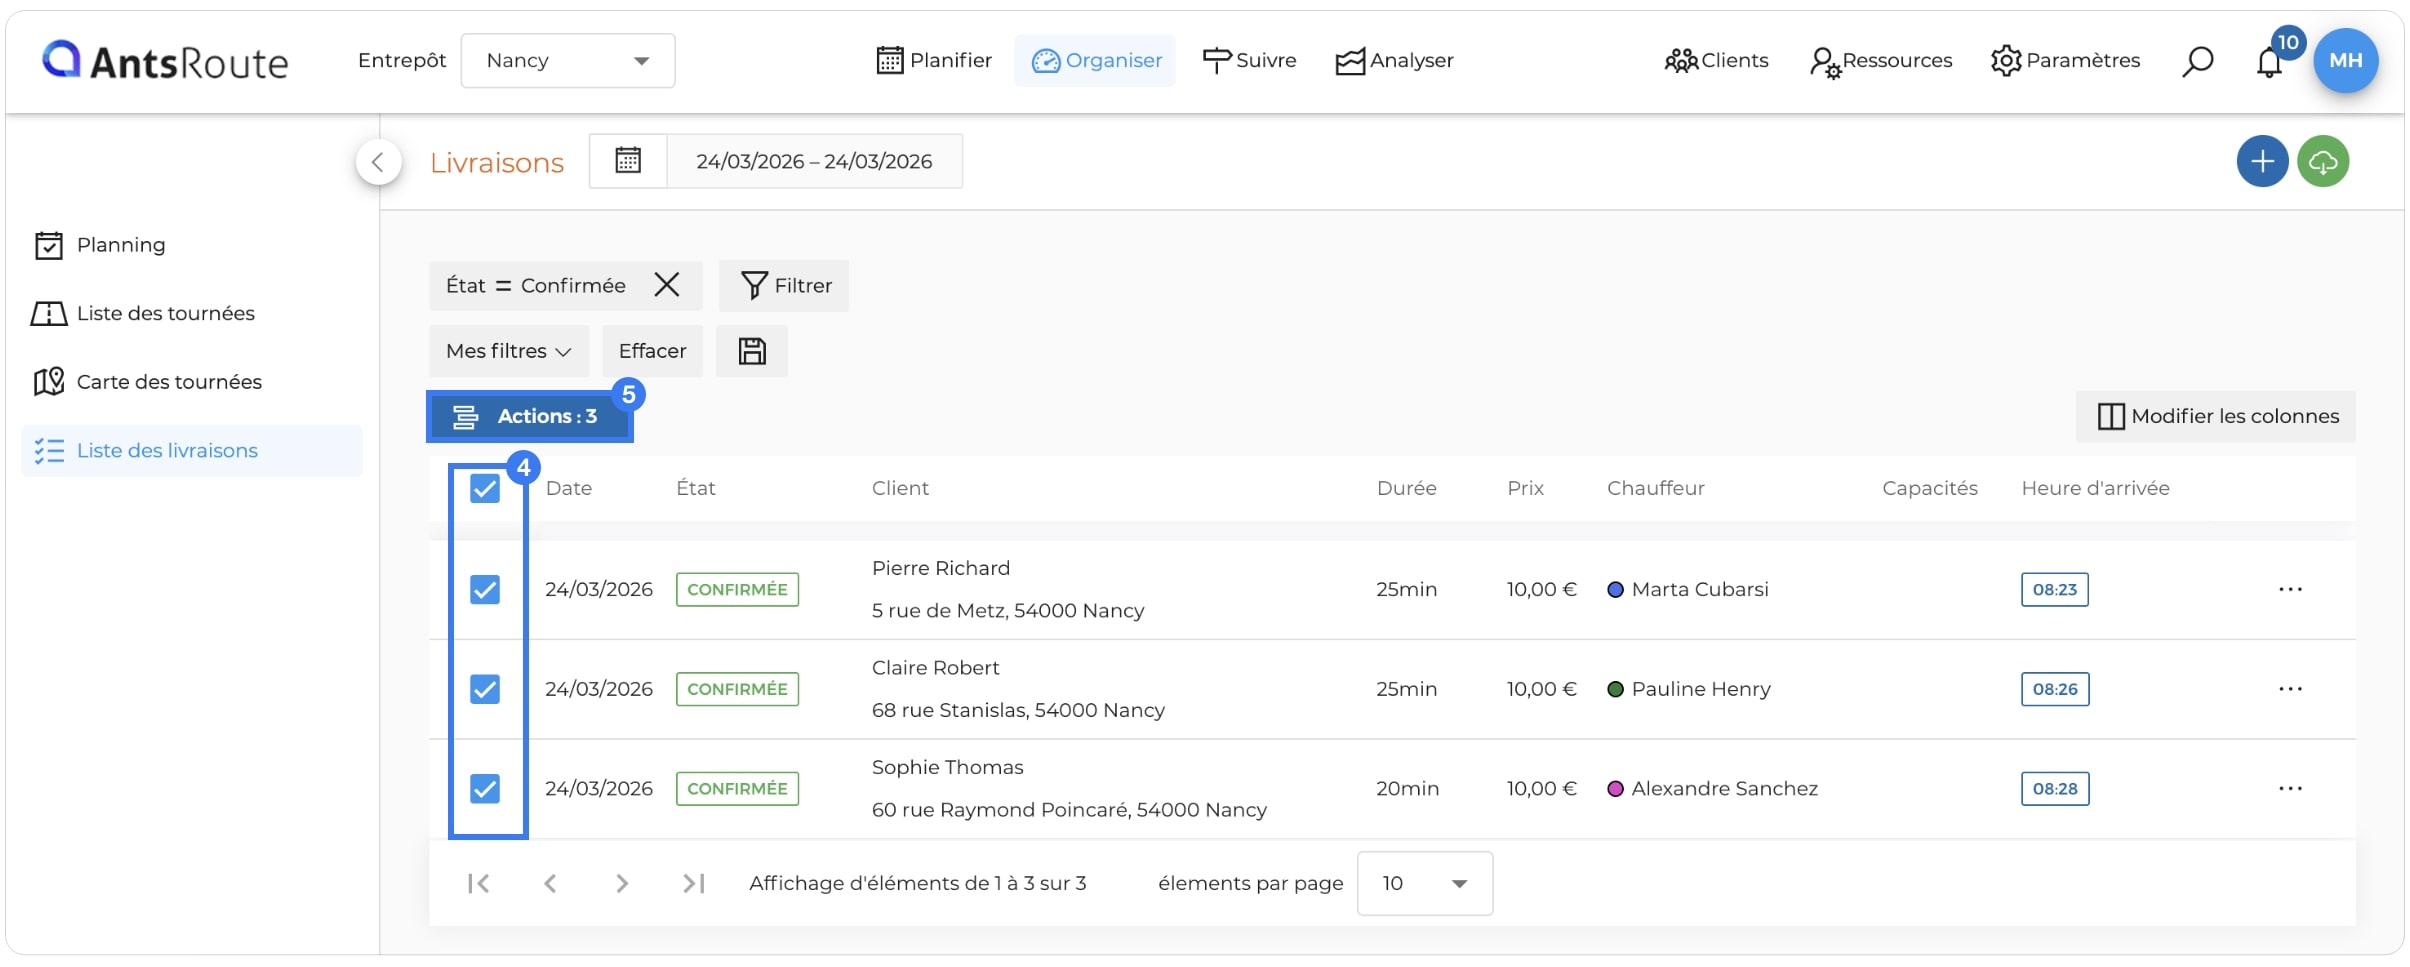Sort by the Durée column header

[1406, 489]
